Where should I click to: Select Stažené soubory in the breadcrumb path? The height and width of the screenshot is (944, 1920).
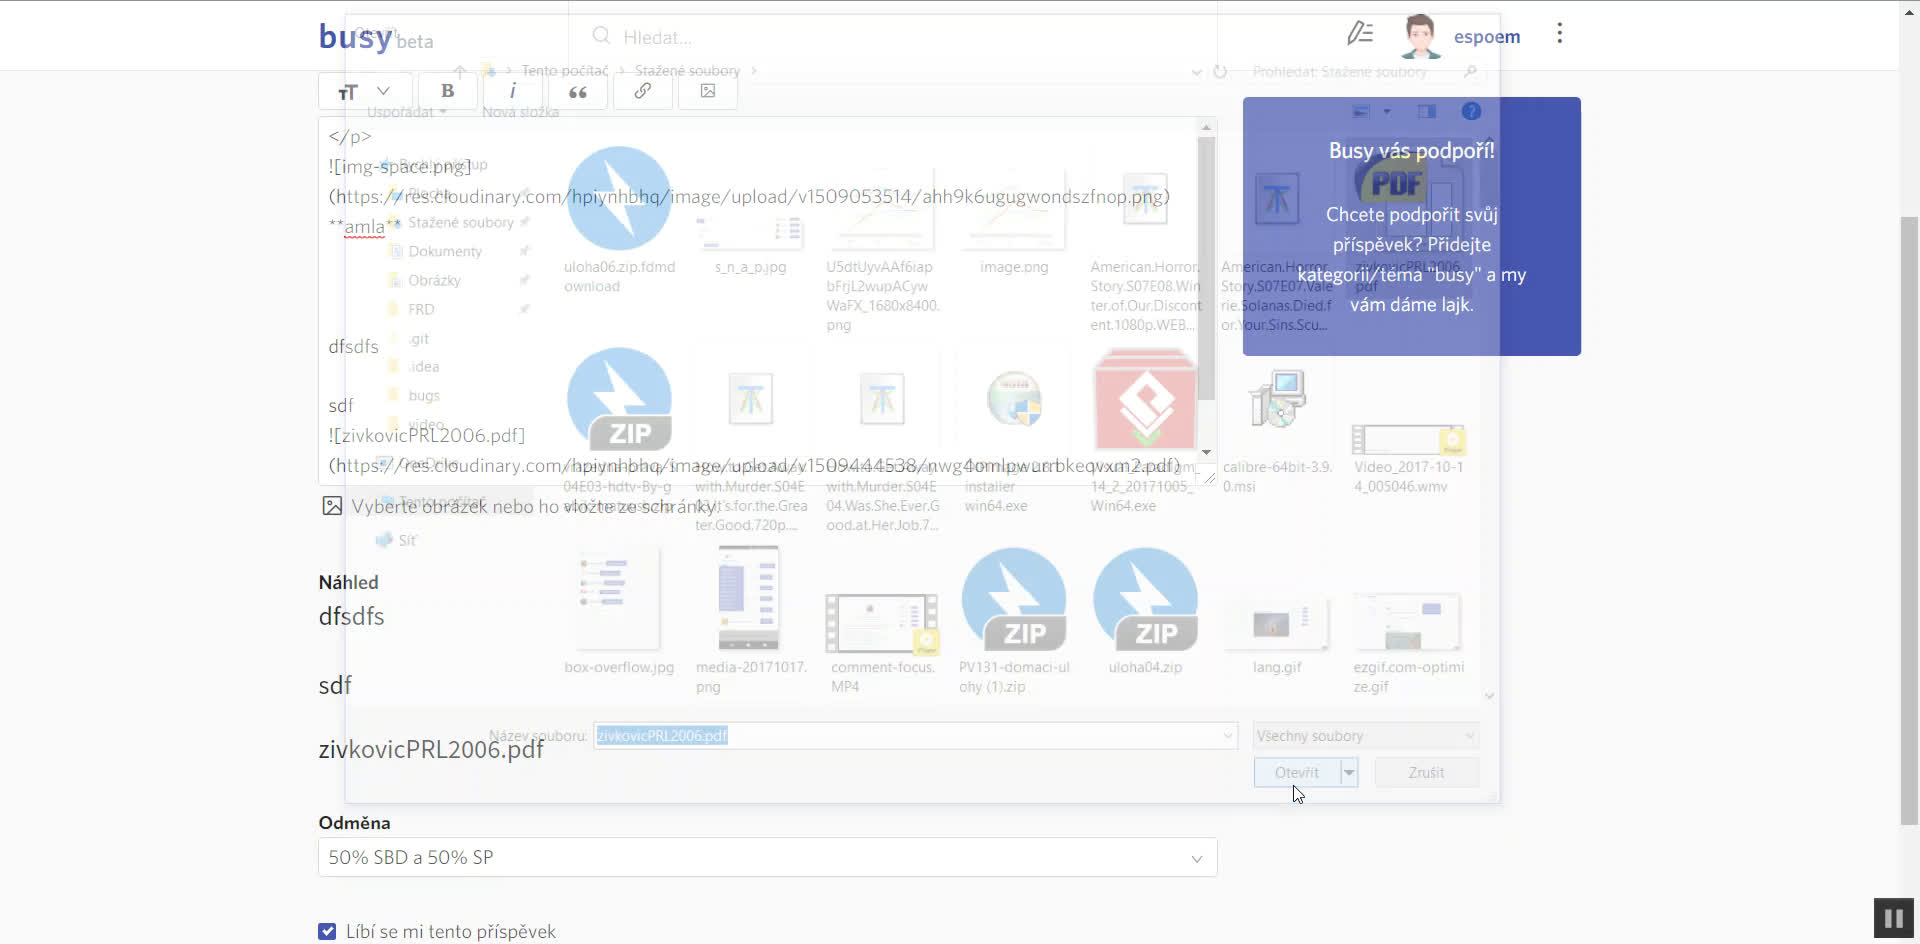click(x=687, y=71)
